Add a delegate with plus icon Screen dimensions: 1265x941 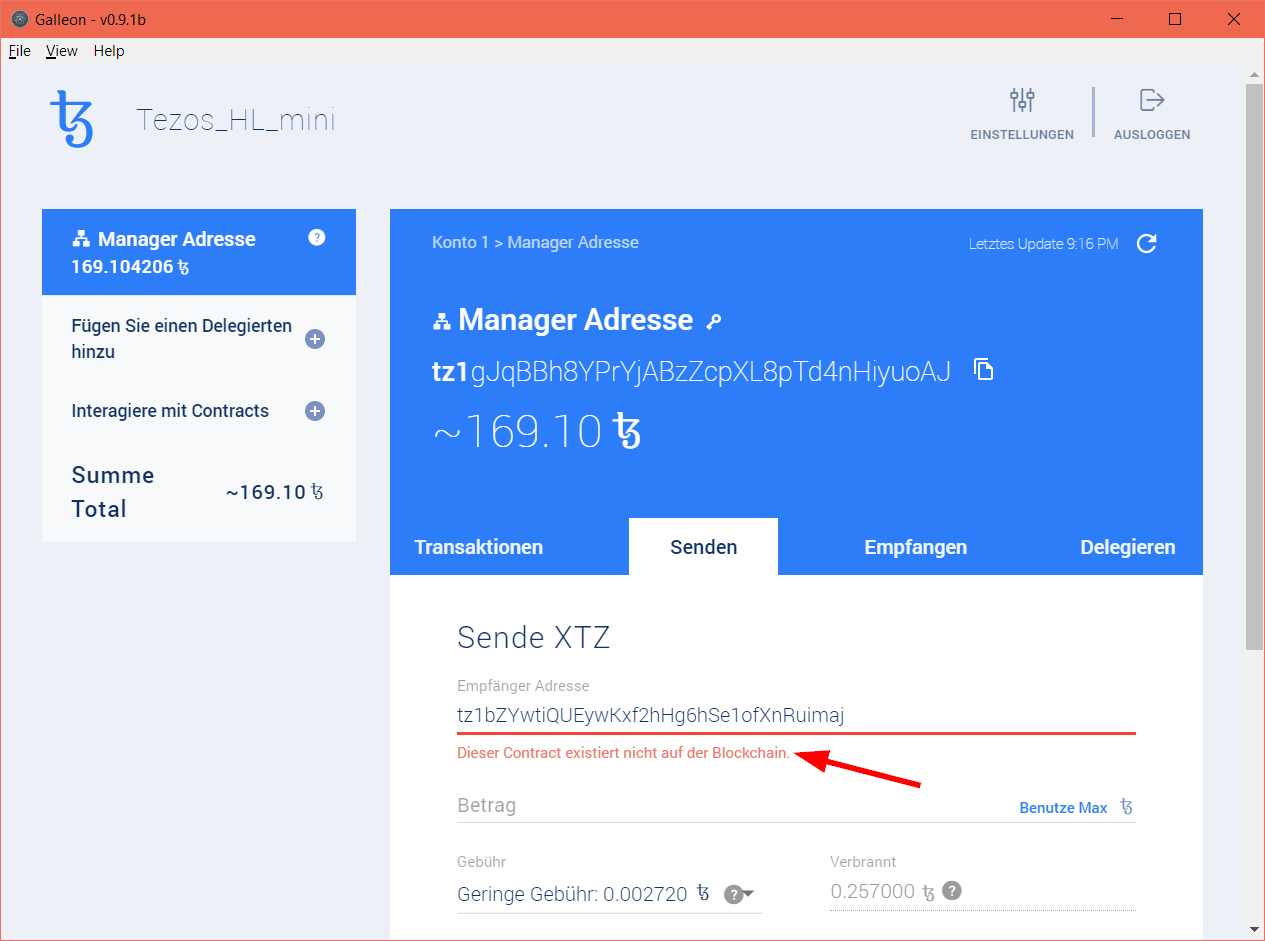click(314, 339)
